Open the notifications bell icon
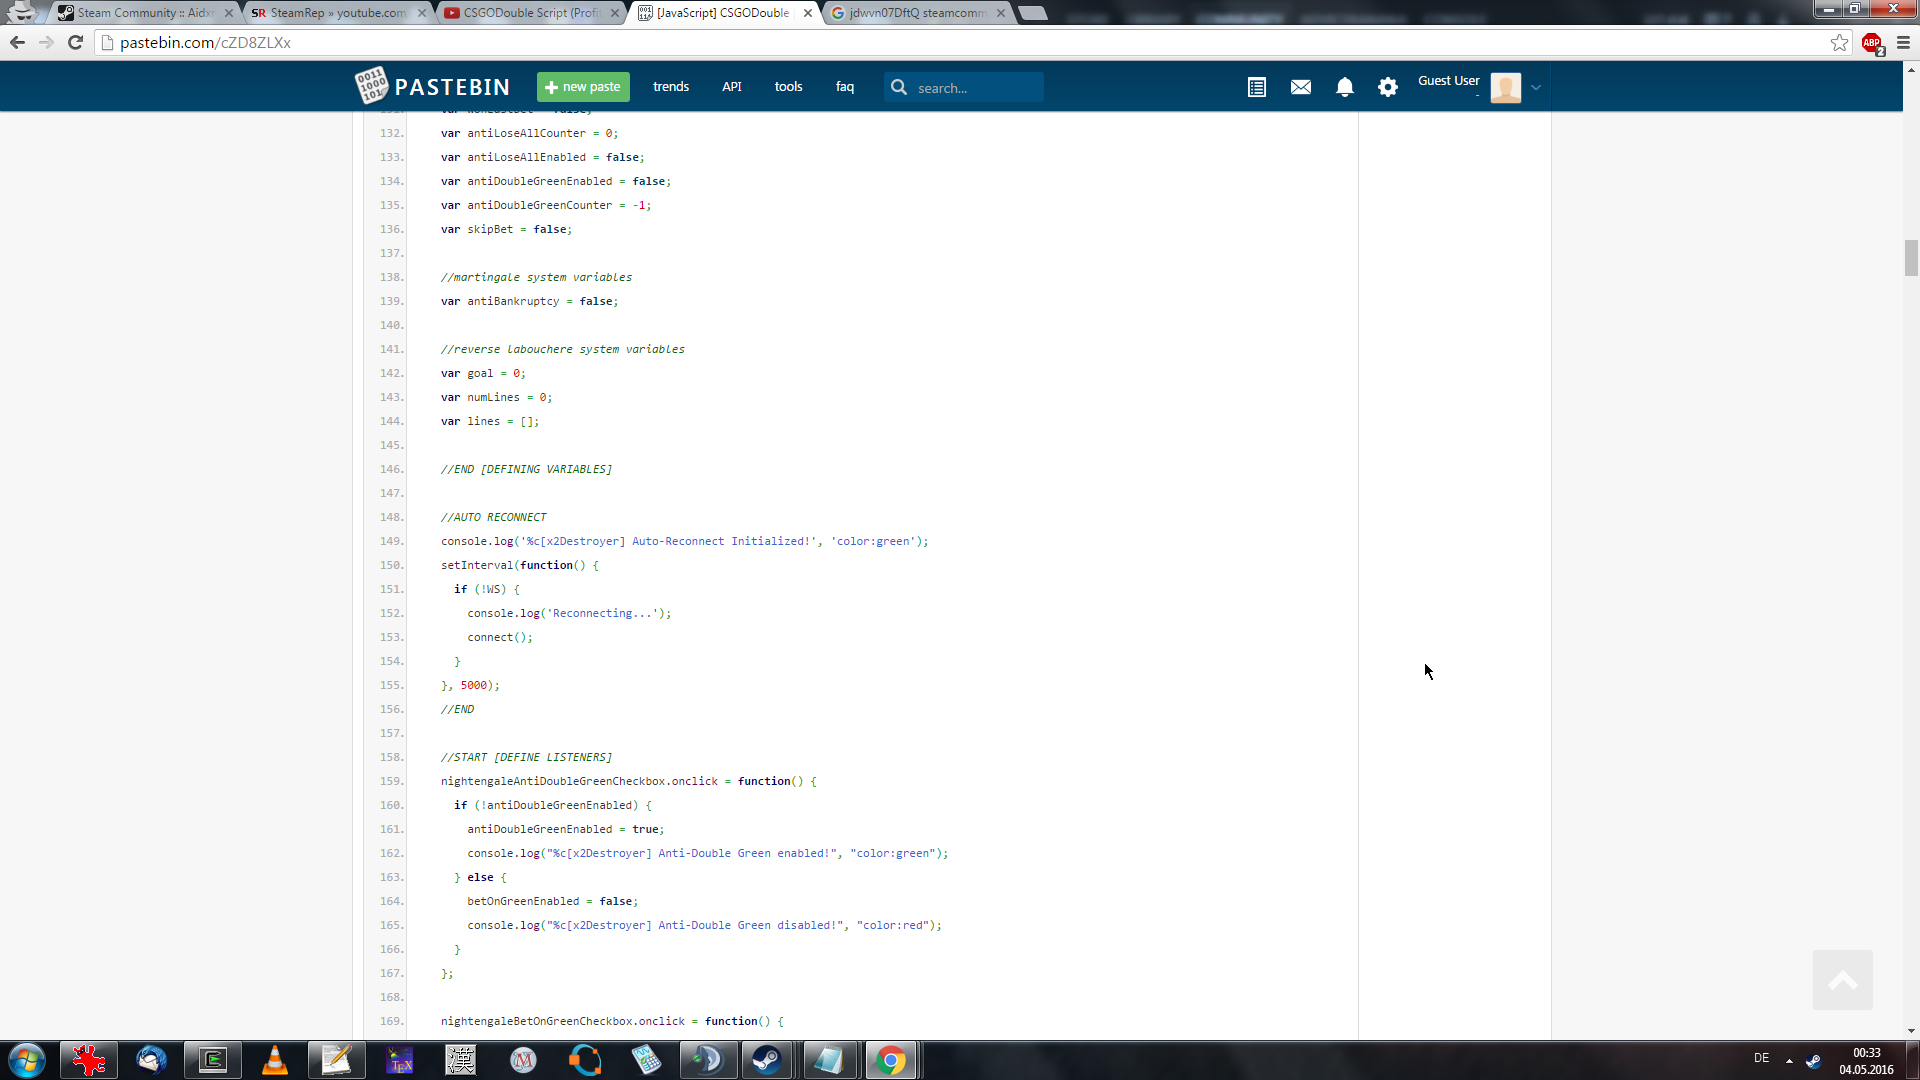The image size is (1920, 1080). tap(1344, 88)
